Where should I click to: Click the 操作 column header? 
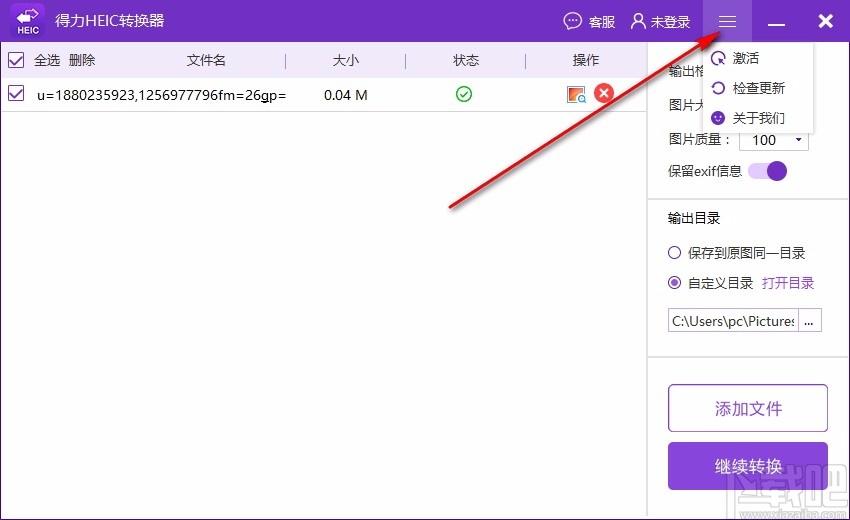point(586,60)
